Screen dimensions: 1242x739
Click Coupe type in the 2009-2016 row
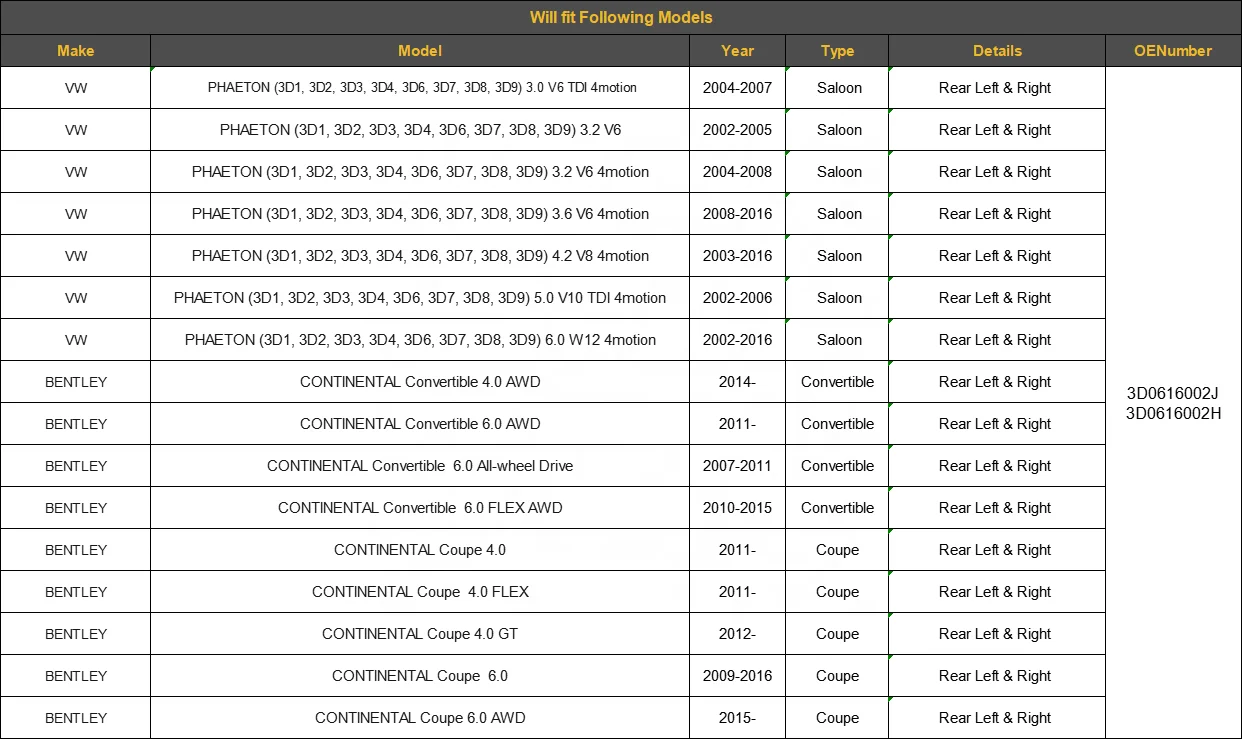tap(837, 676)
